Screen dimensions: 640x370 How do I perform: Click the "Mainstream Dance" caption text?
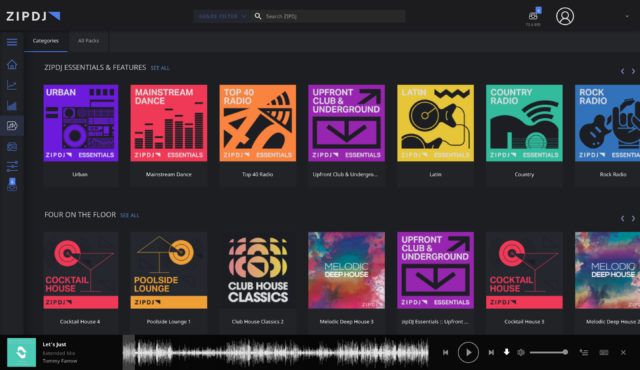[x=169, y=174]
